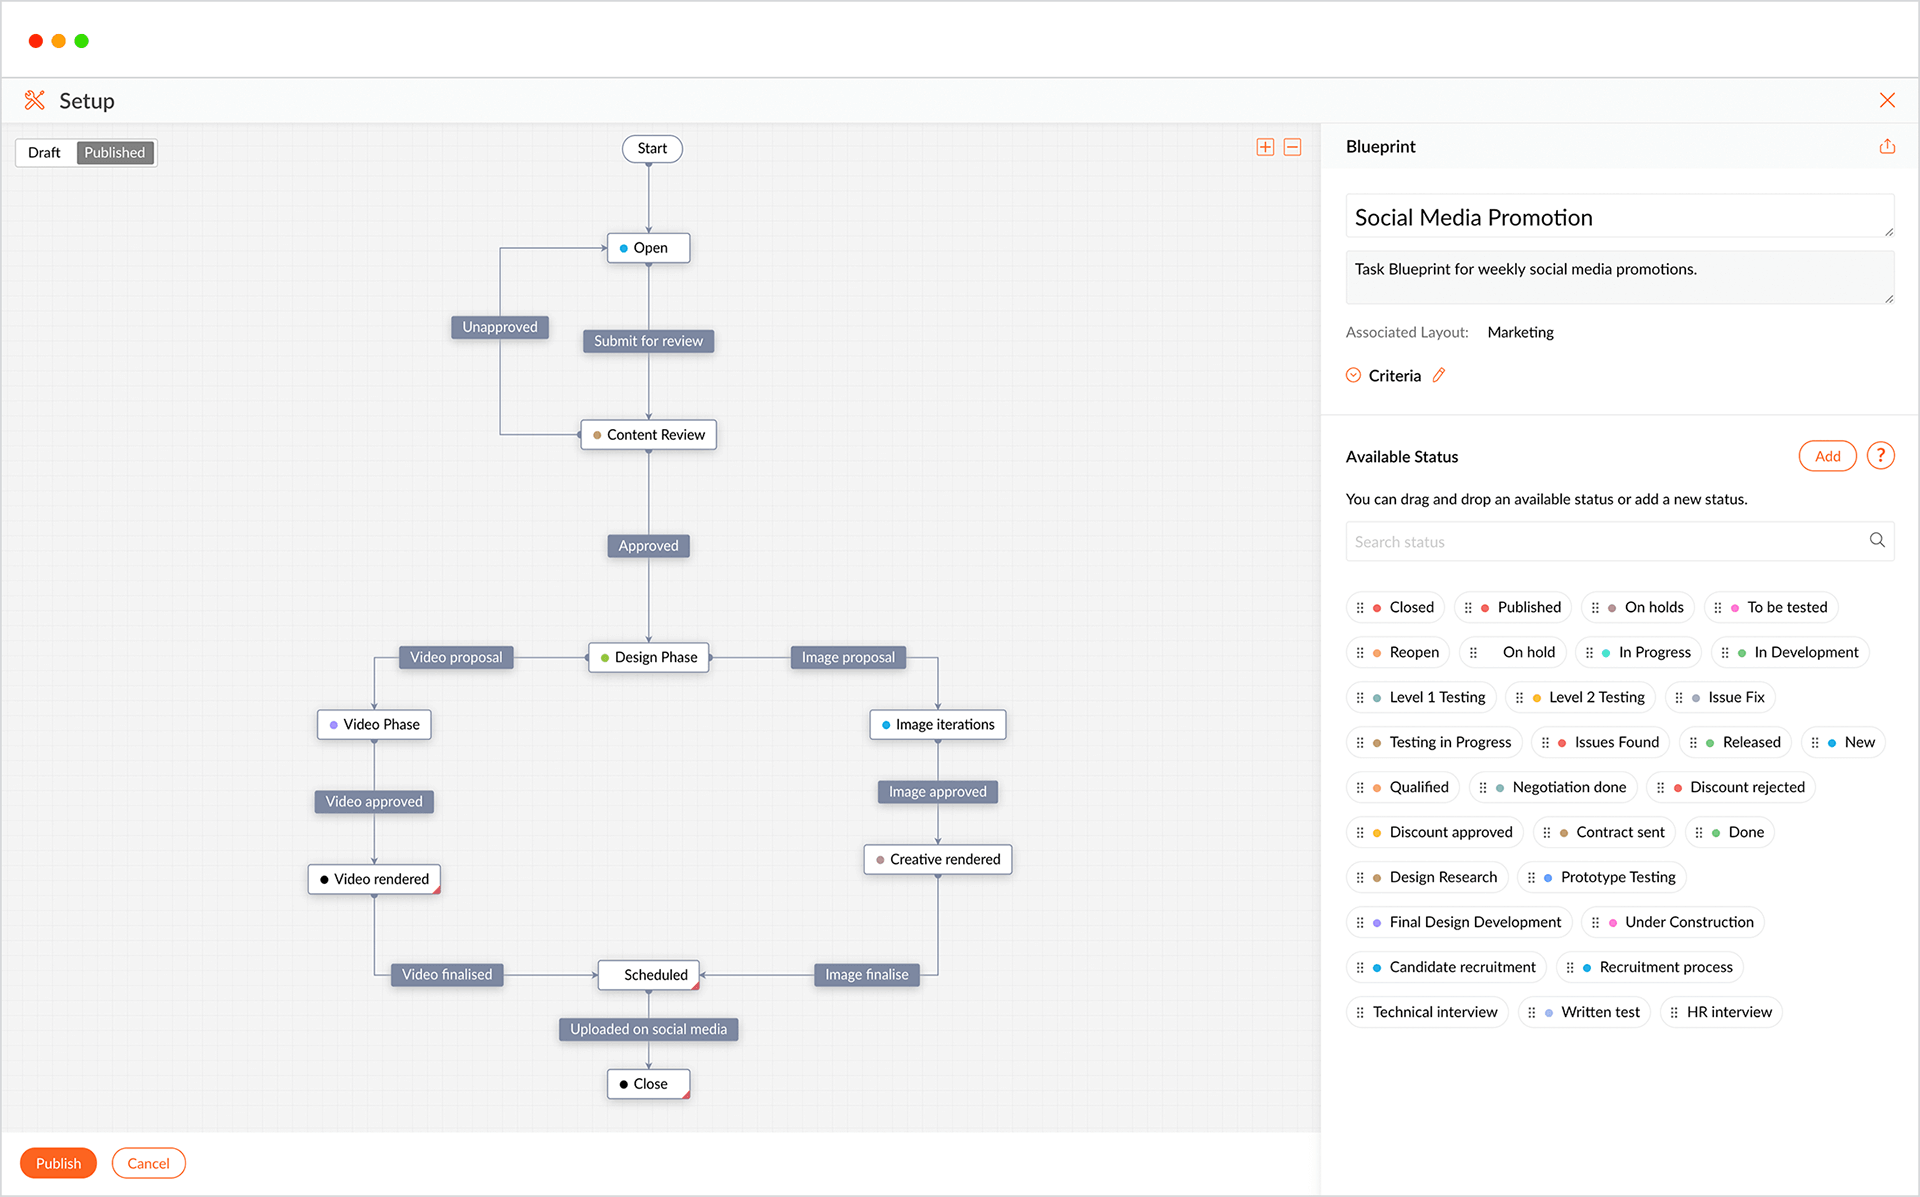
Task: Select the Level 2 Testing status chip
Action: click(x=1580, y=697)
